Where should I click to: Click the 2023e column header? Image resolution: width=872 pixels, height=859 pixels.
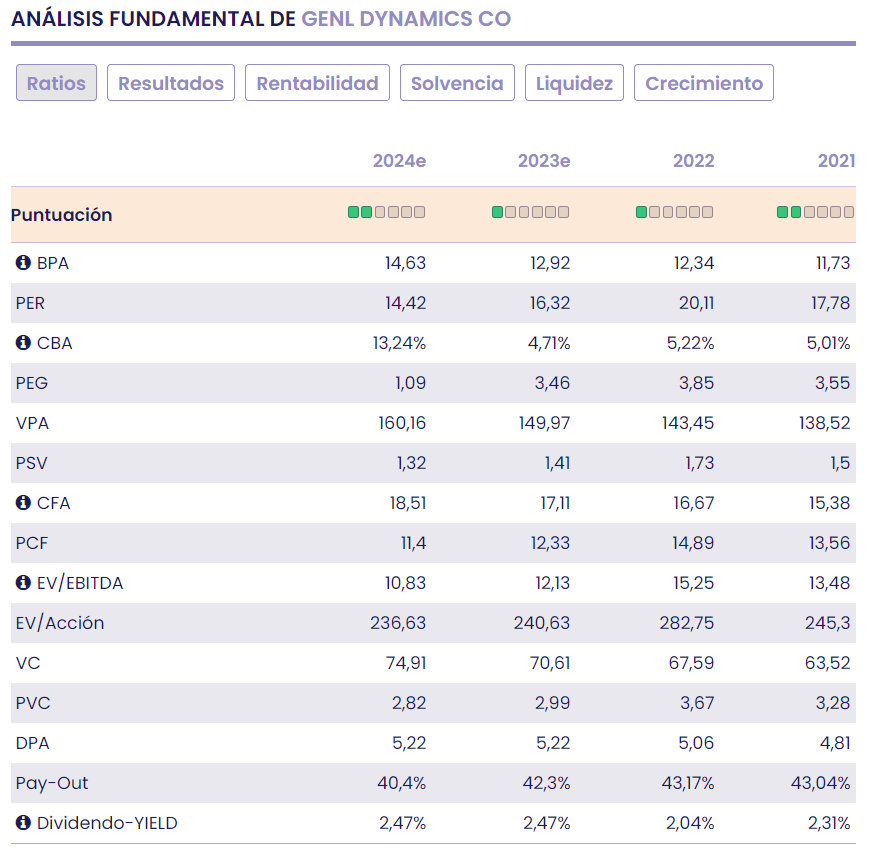543,161
